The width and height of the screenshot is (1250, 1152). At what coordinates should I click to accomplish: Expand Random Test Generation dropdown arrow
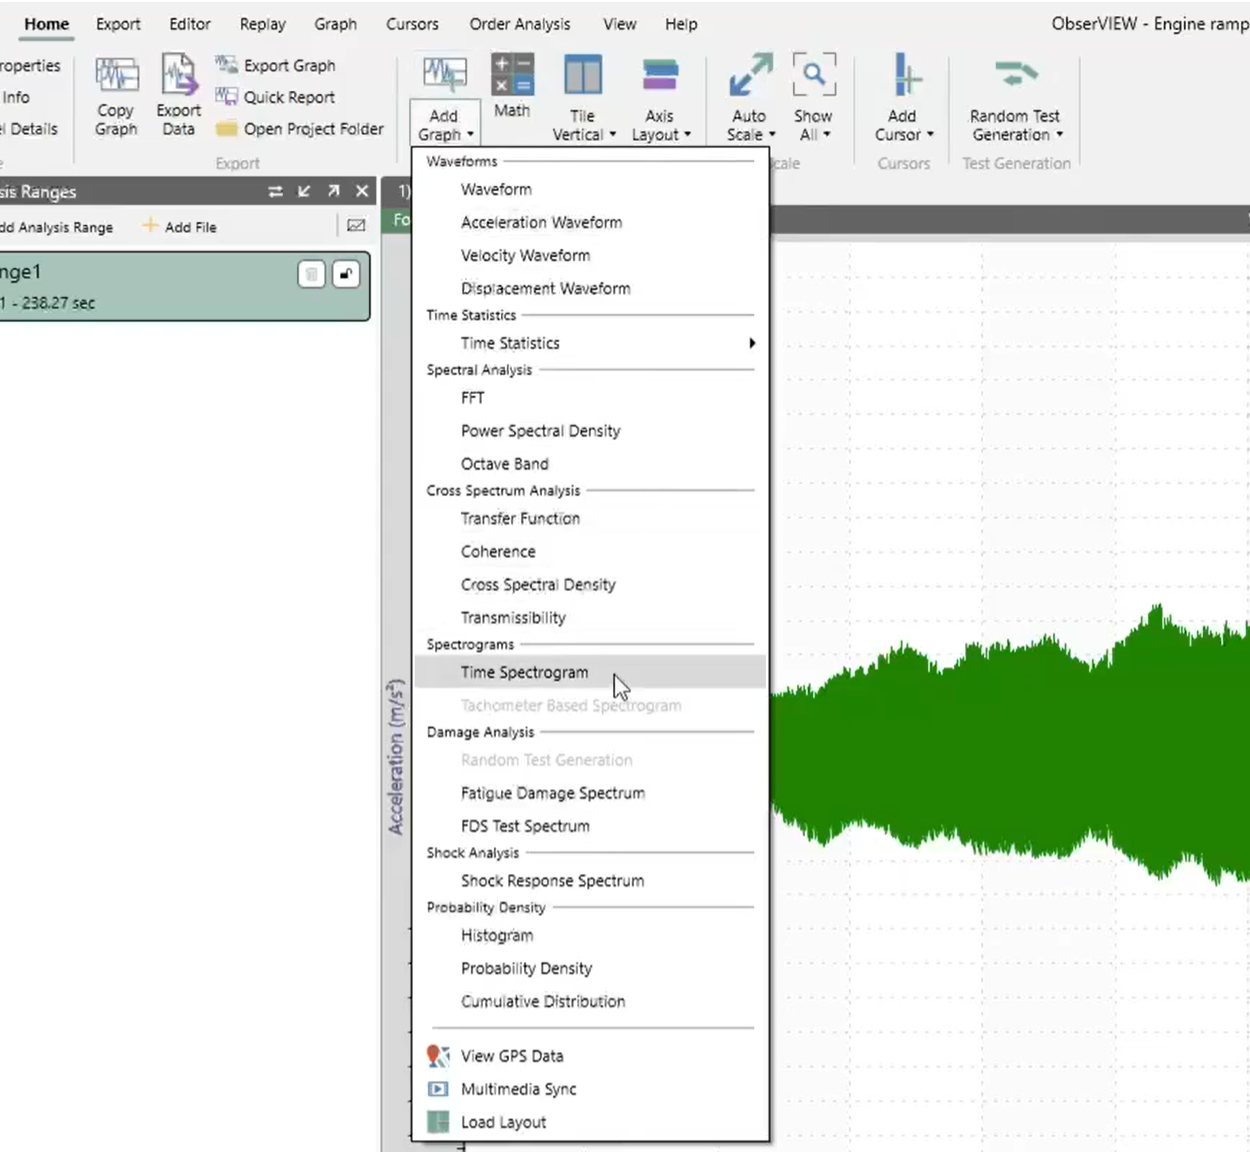click(1059, 135)
